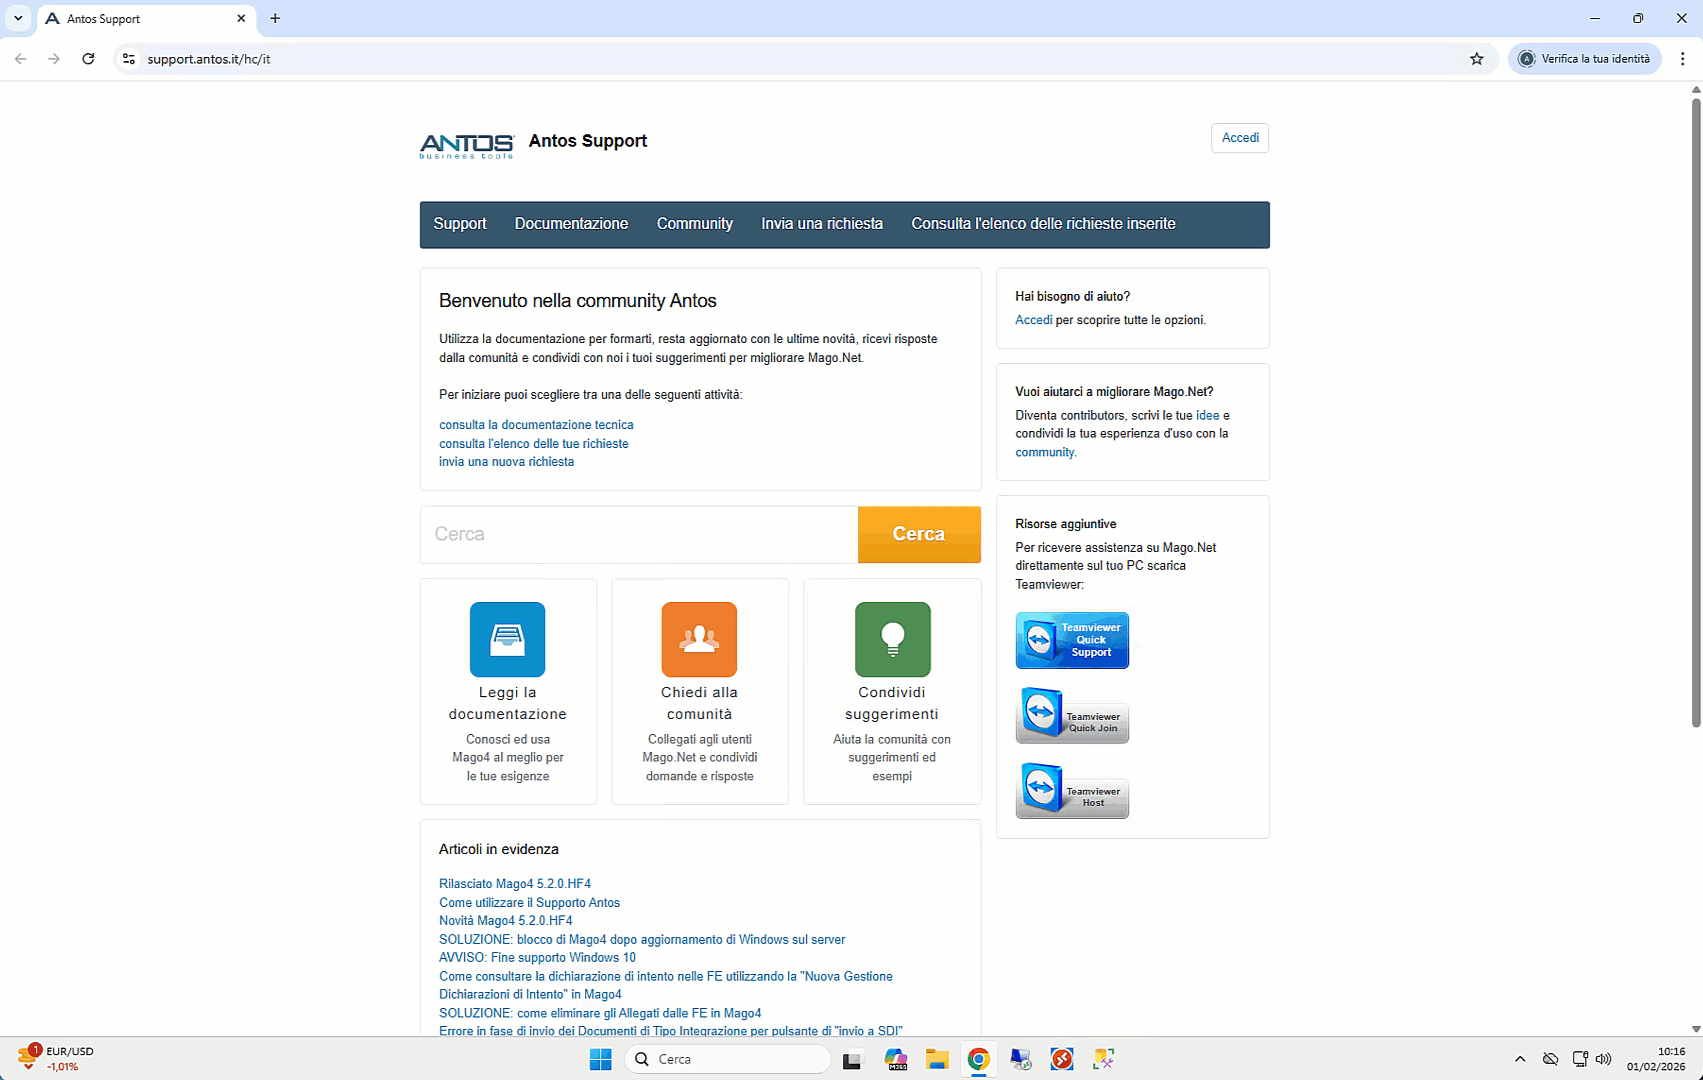Viewport: 1703px width, 1080px height.
Task: Open the Support menu item
Action: coord(460,224)
